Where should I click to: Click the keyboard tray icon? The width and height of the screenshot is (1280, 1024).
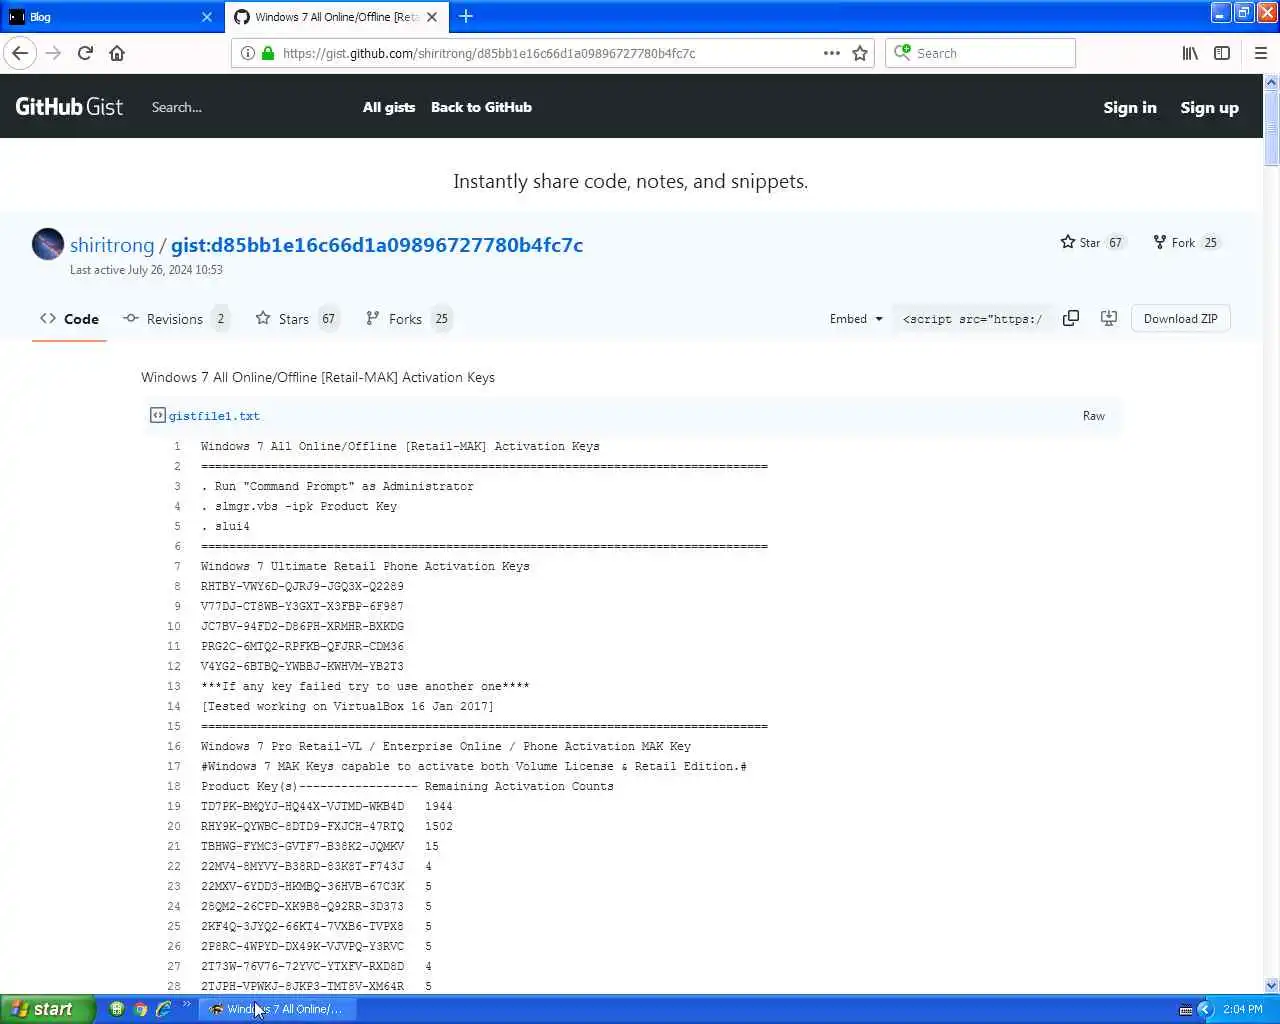coord(1186,1009)
